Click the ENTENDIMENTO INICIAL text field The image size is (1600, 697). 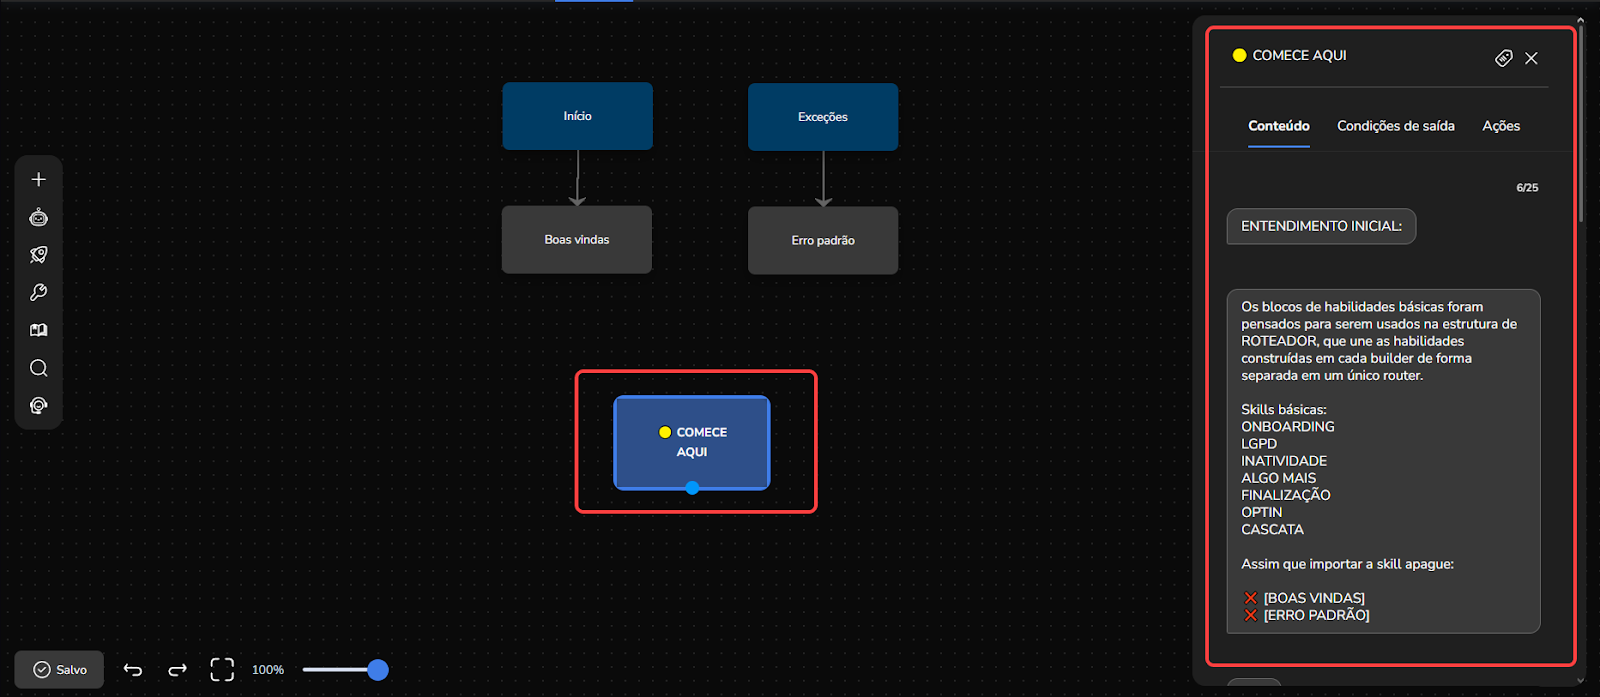(1321, 226)
